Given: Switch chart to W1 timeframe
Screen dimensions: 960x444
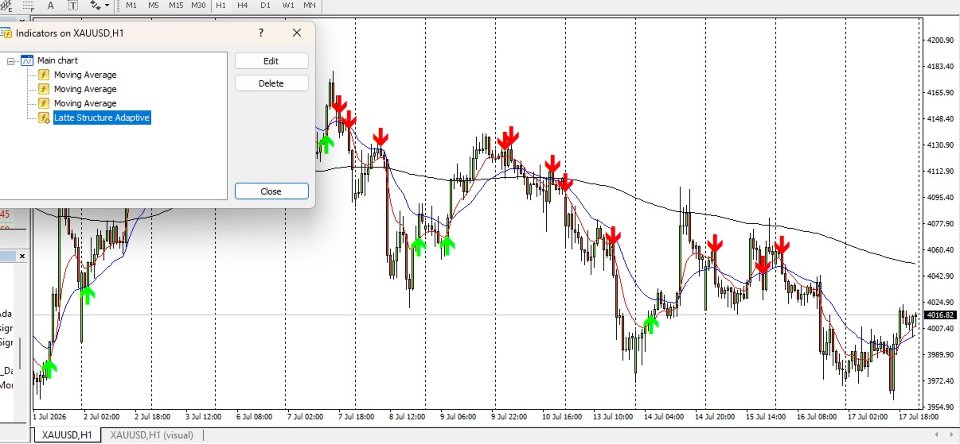Looking at the screenshot, I should (x=288, y=5).
